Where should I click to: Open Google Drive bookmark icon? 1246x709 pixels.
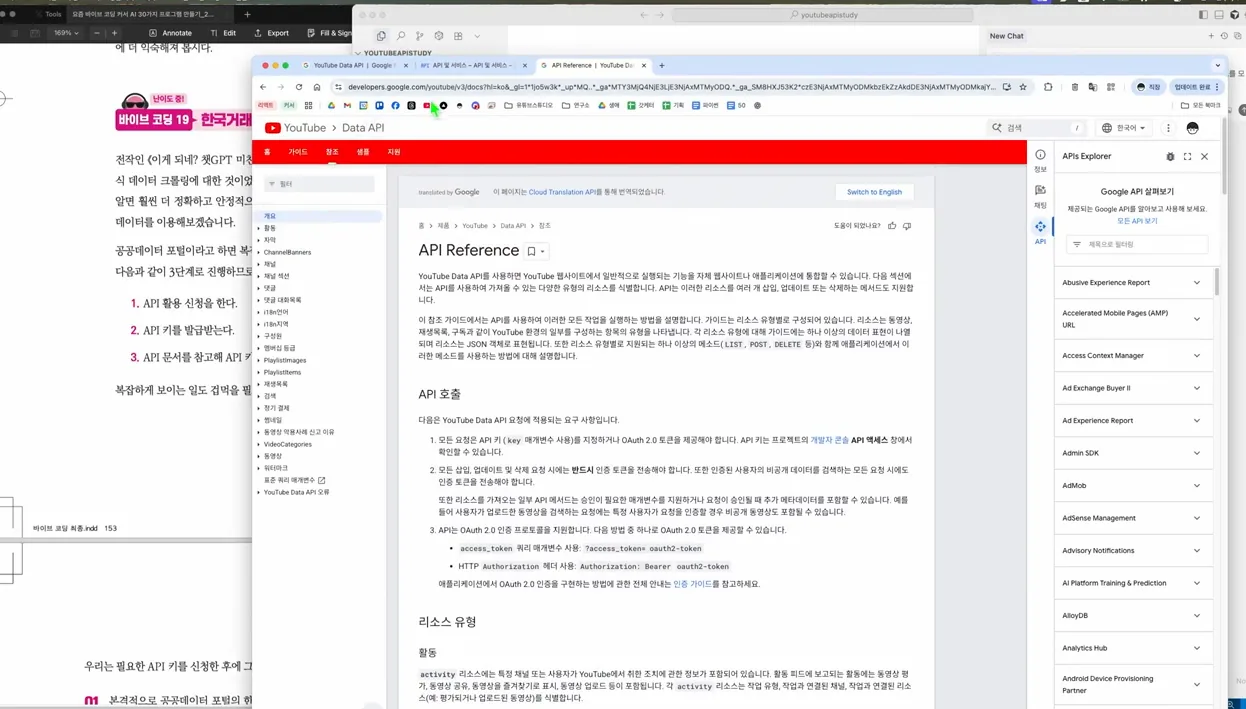(x=331, y=105)
